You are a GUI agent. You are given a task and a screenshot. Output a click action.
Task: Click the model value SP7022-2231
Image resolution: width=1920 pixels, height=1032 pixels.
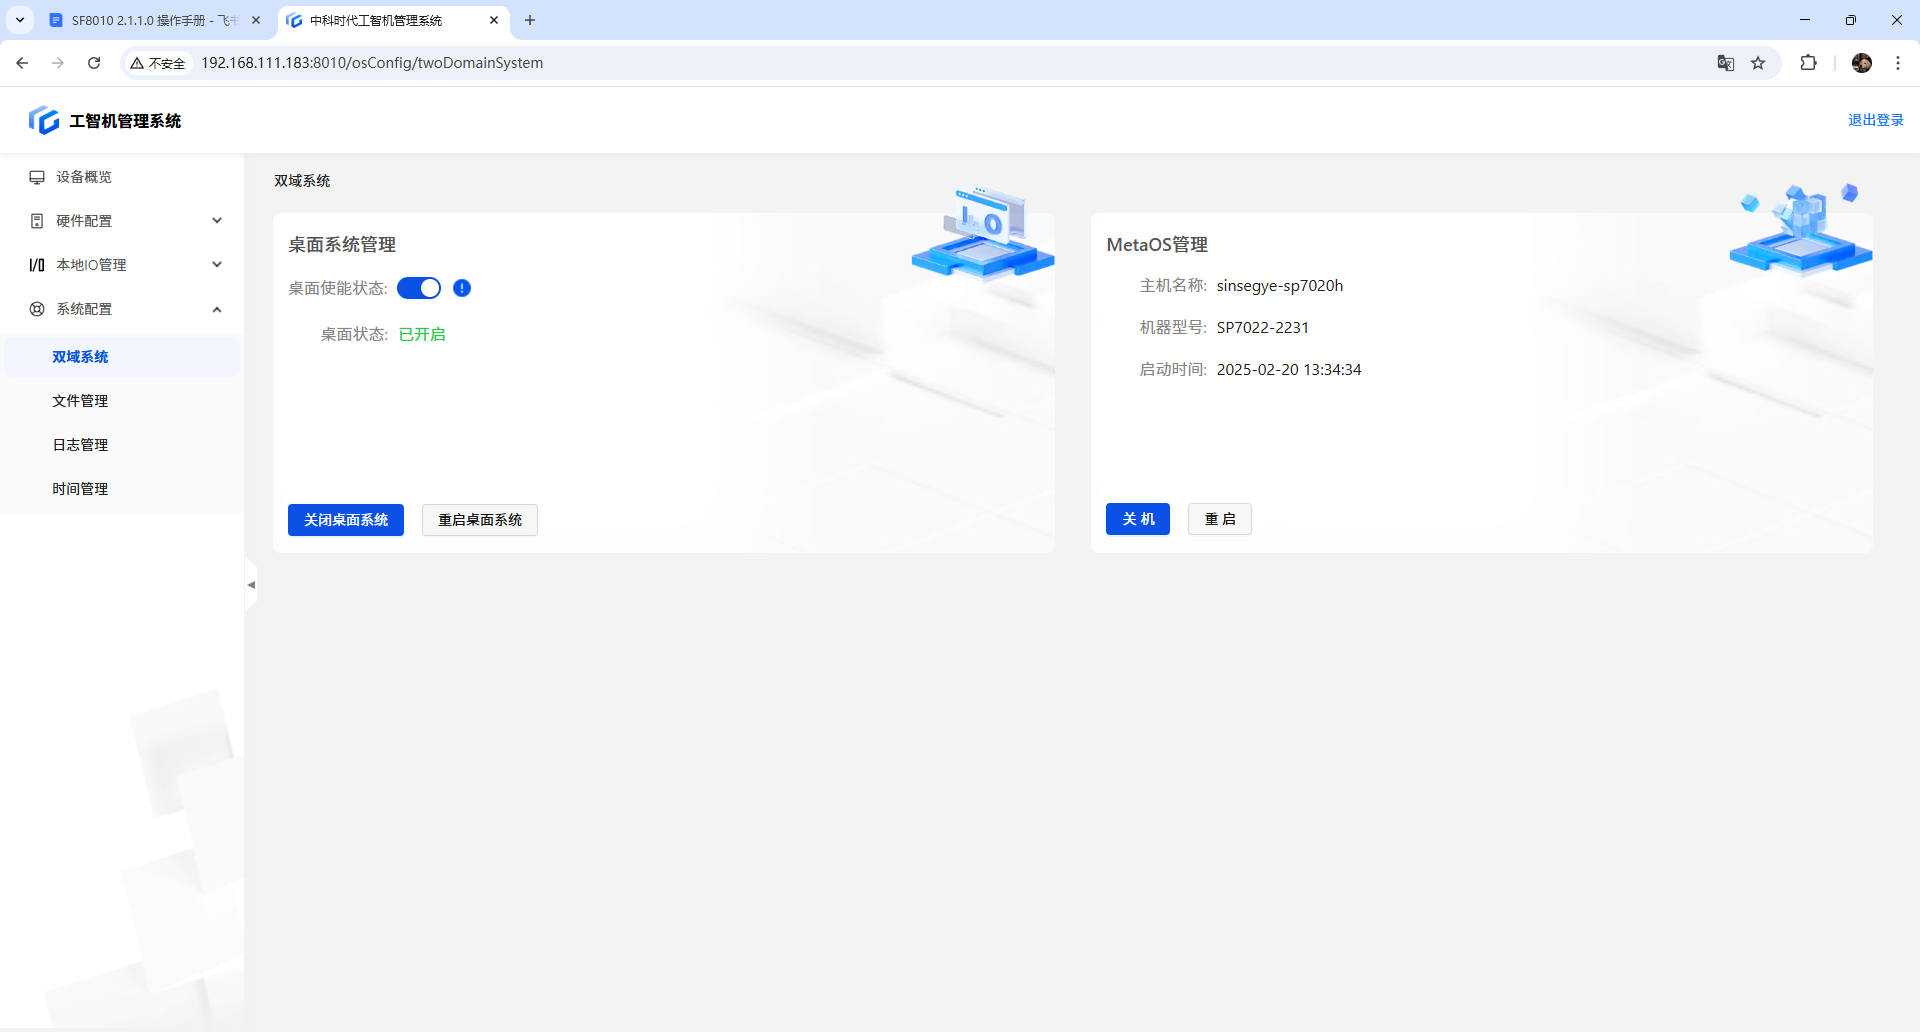click(1263, 328)
